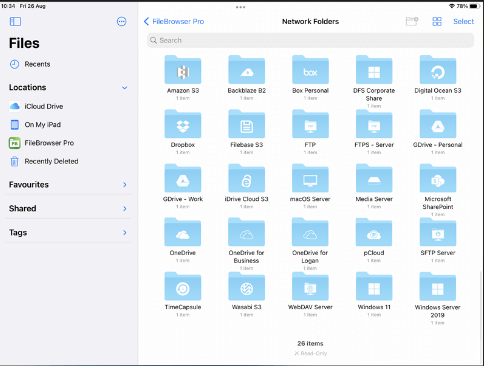Open the OneDrive folder
The width and height of the screenshot is (484, 366).
[183, 232]
